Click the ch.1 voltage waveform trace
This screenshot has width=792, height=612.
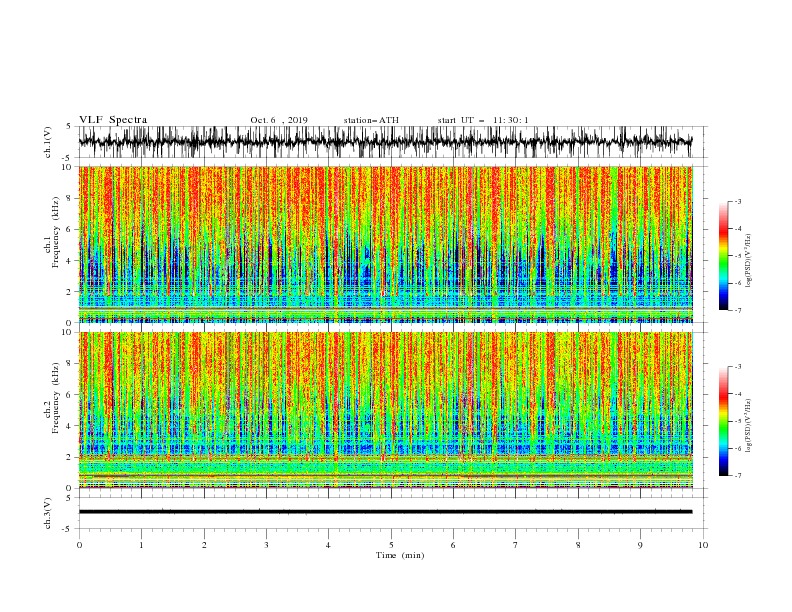(385, 142)
